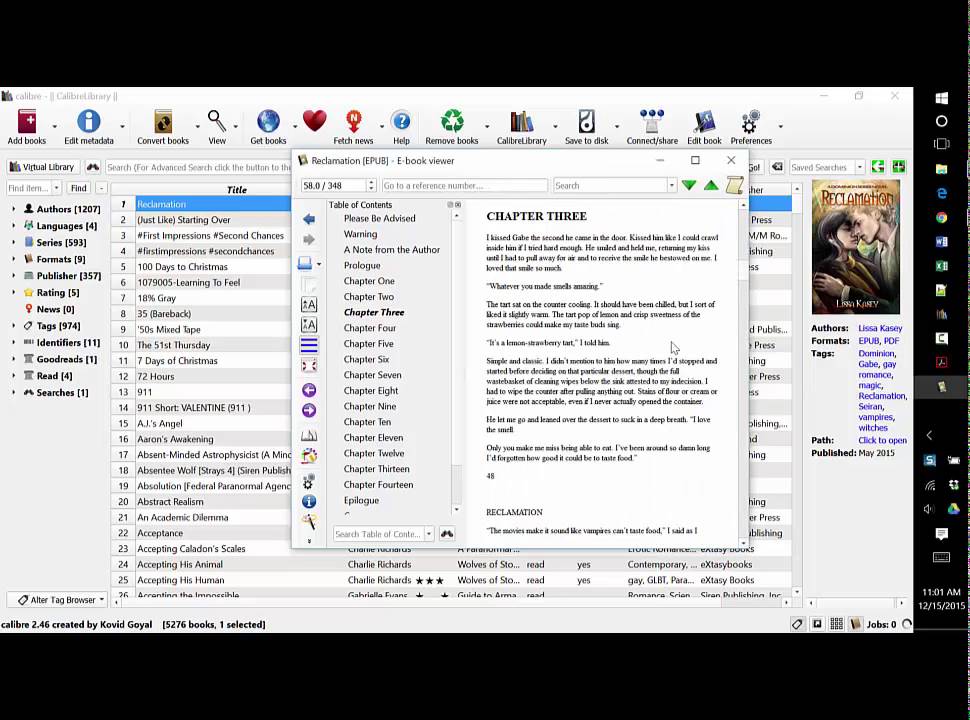This screenshot has height=720, width=970.
Task: Click the Reclamation cover thumbnail
Action: (x=856, y=247)
